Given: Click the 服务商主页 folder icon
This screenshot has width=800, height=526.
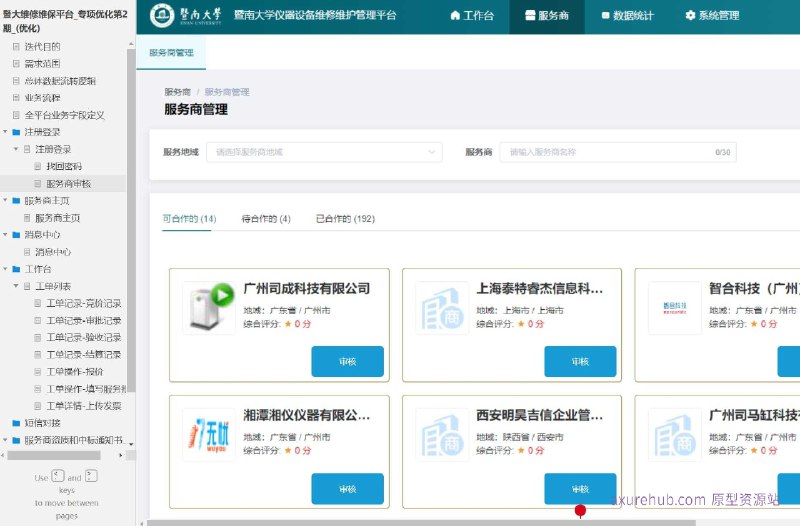Looking at the screenshot, I should tap(16, 201).
